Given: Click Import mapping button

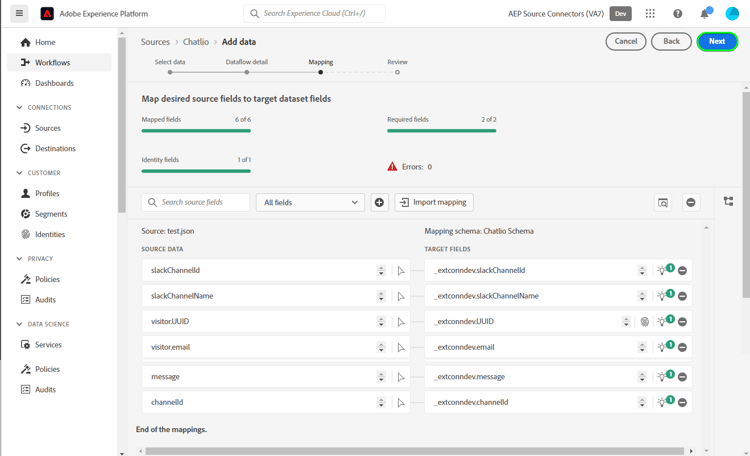Looking at the screenshot, I should coord(434,202).
